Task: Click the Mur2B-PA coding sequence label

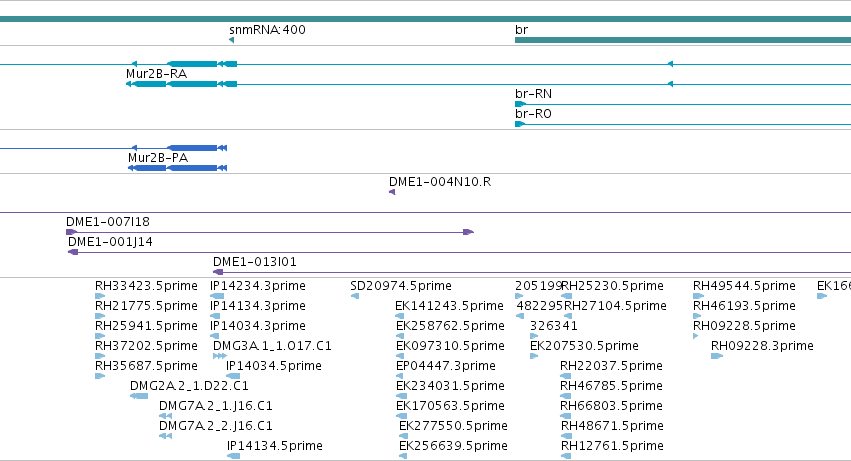Action: [158, 158]
